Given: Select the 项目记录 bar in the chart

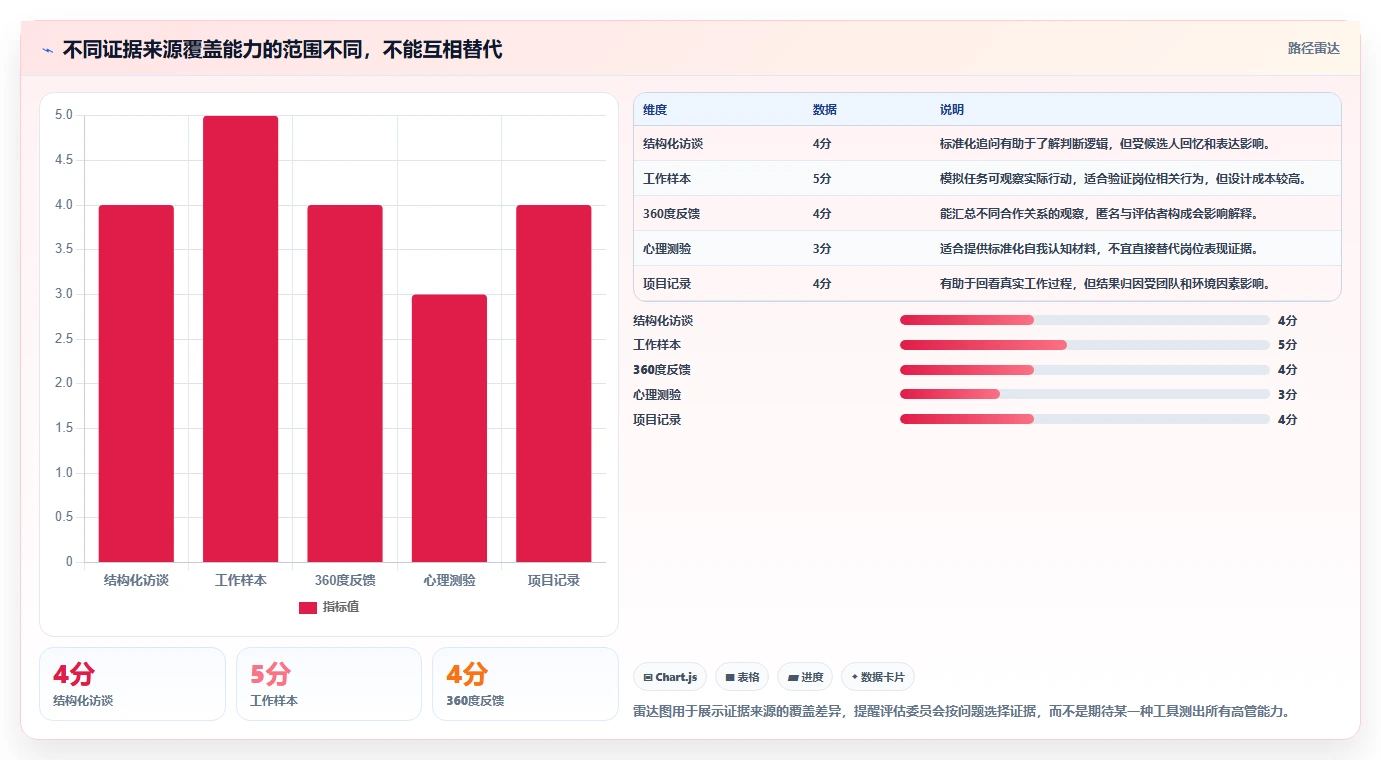Looking at the screenshot, I should tap(554, 383).
